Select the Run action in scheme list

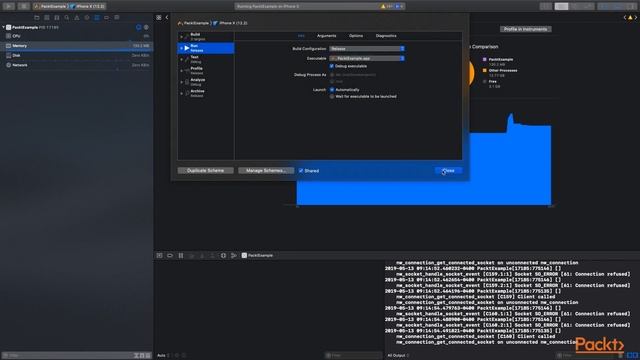206,48
